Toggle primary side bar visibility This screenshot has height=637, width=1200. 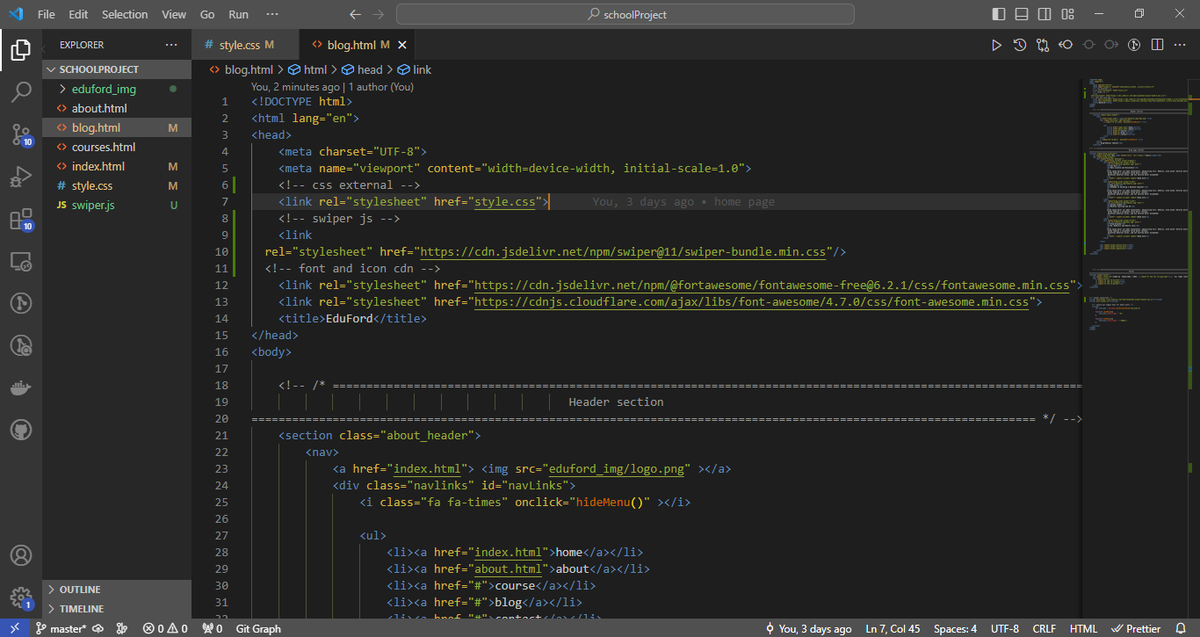[x=998, y=14]
